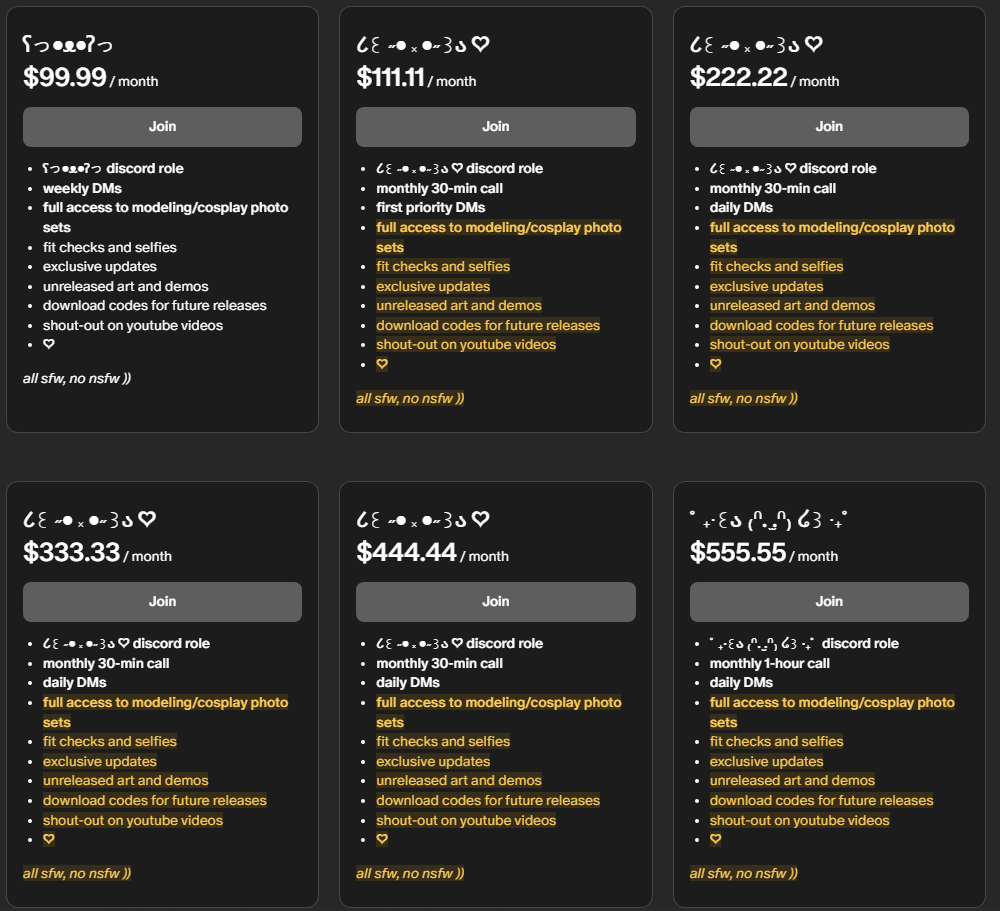Join the $333.33 per month tier
1000x911 pixels.
click(162, 602)
